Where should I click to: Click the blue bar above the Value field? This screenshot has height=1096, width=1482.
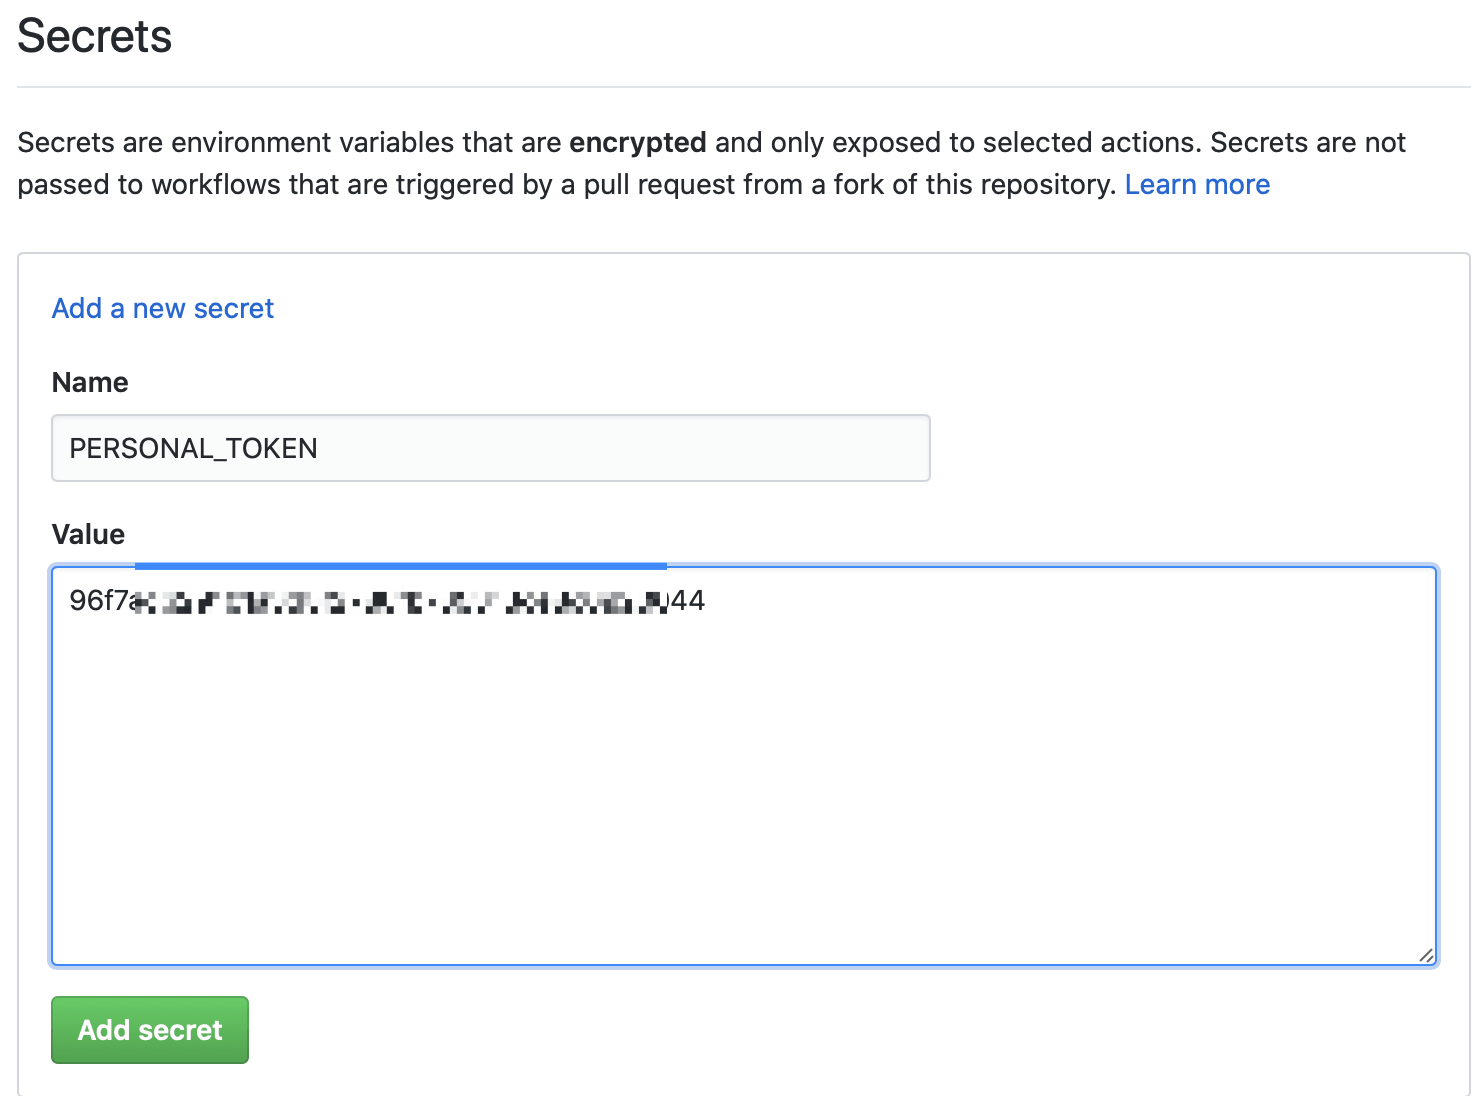tap(400, 566)
